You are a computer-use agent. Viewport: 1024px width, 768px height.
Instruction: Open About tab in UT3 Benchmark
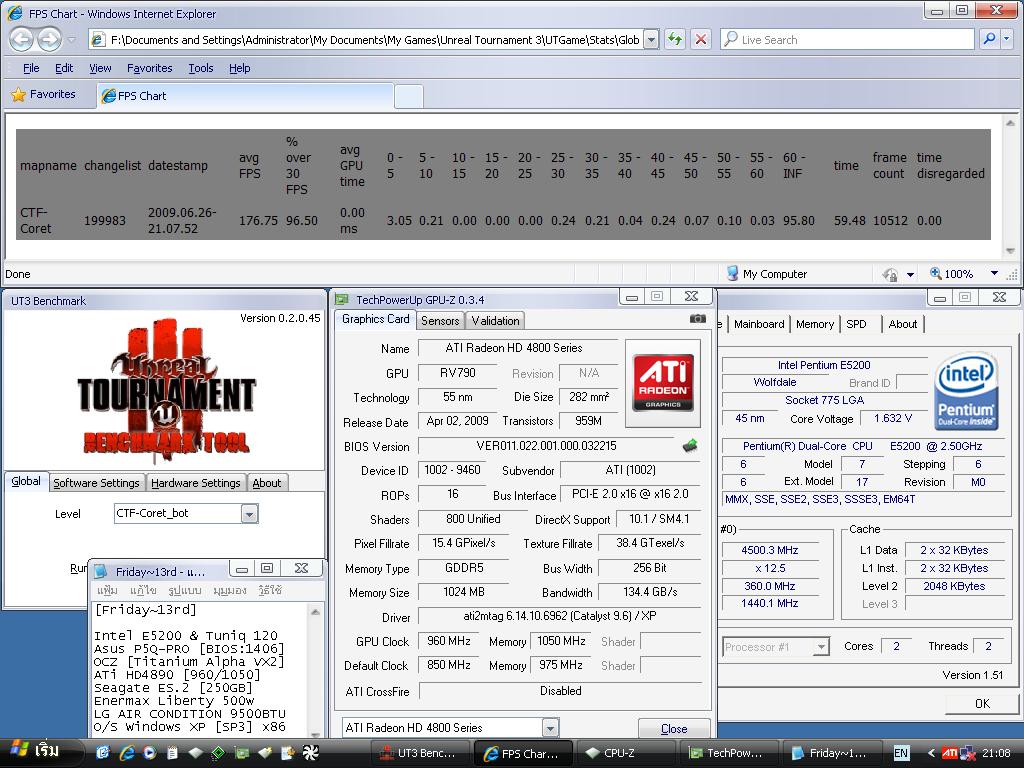coord(266,483)
